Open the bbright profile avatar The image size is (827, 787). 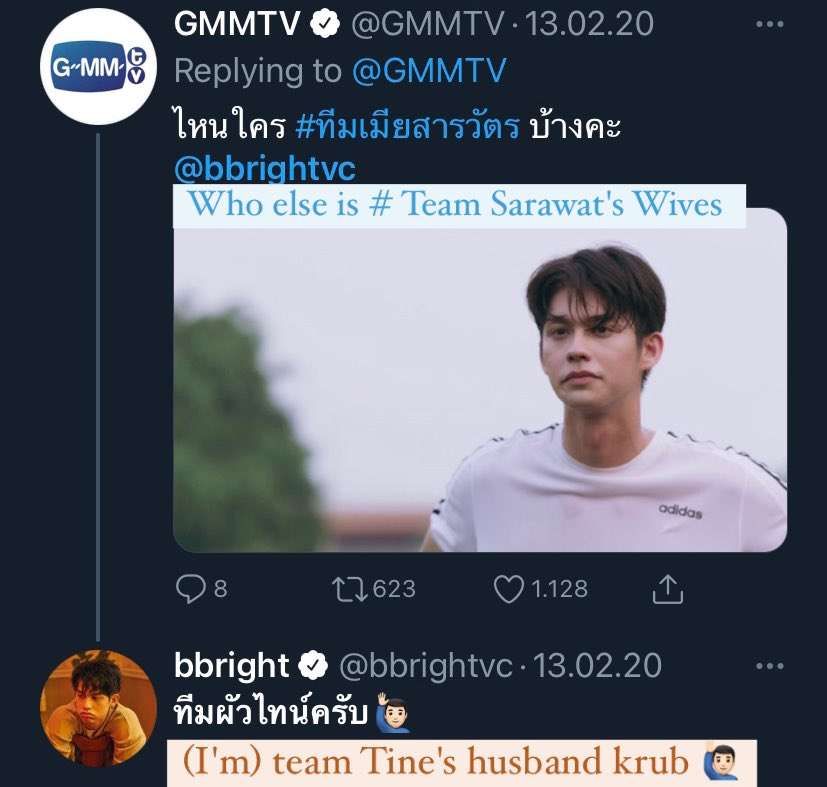click(98, 708)
